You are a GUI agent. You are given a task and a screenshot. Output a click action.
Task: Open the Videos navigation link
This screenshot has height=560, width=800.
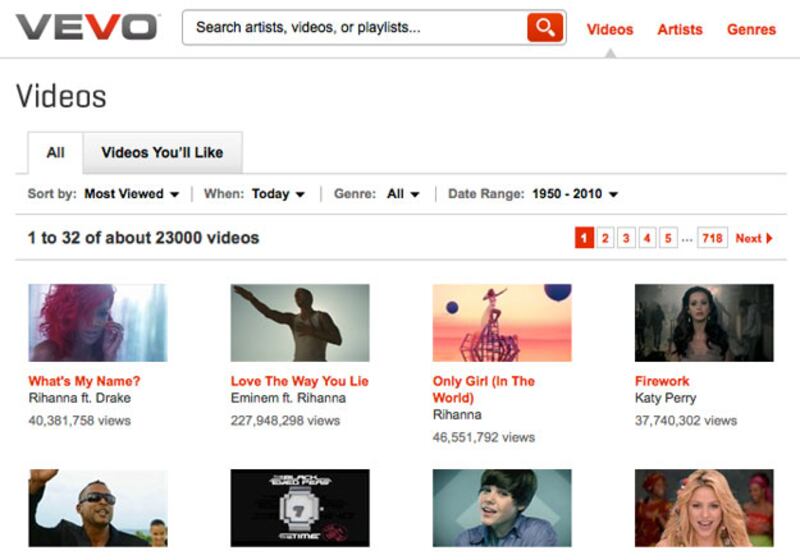(610, 30)
